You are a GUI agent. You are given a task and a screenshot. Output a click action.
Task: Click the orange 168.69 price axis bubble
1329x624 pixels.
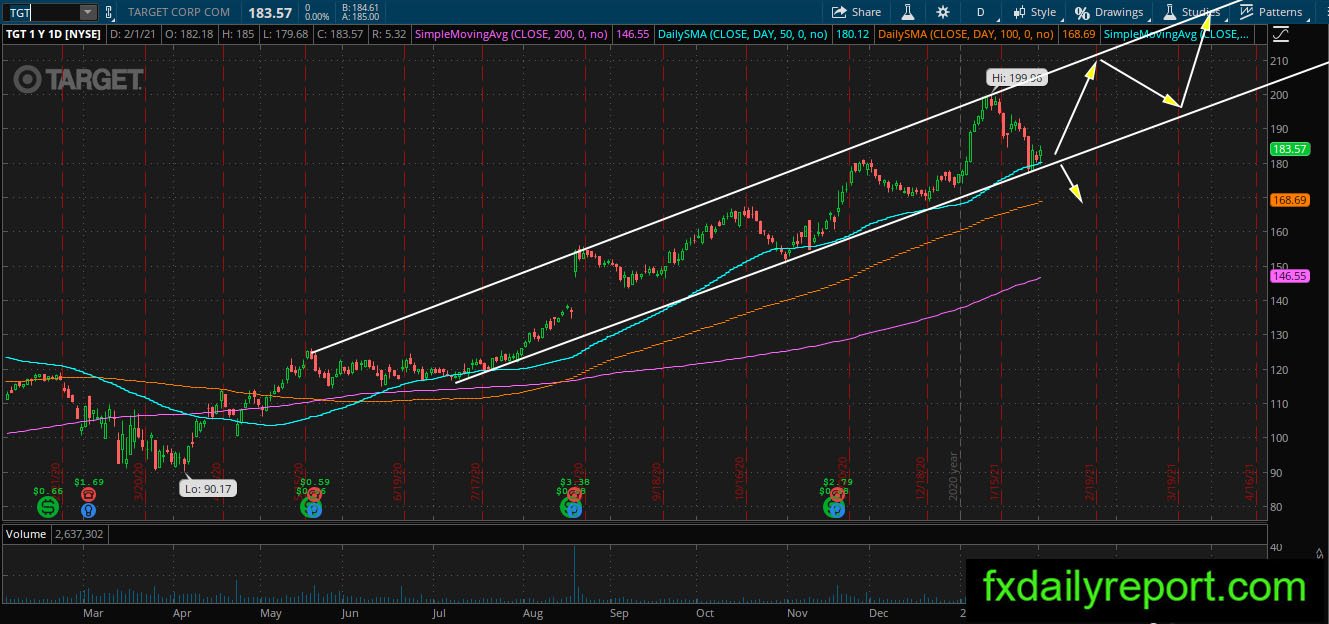[x=1288, y=200]
